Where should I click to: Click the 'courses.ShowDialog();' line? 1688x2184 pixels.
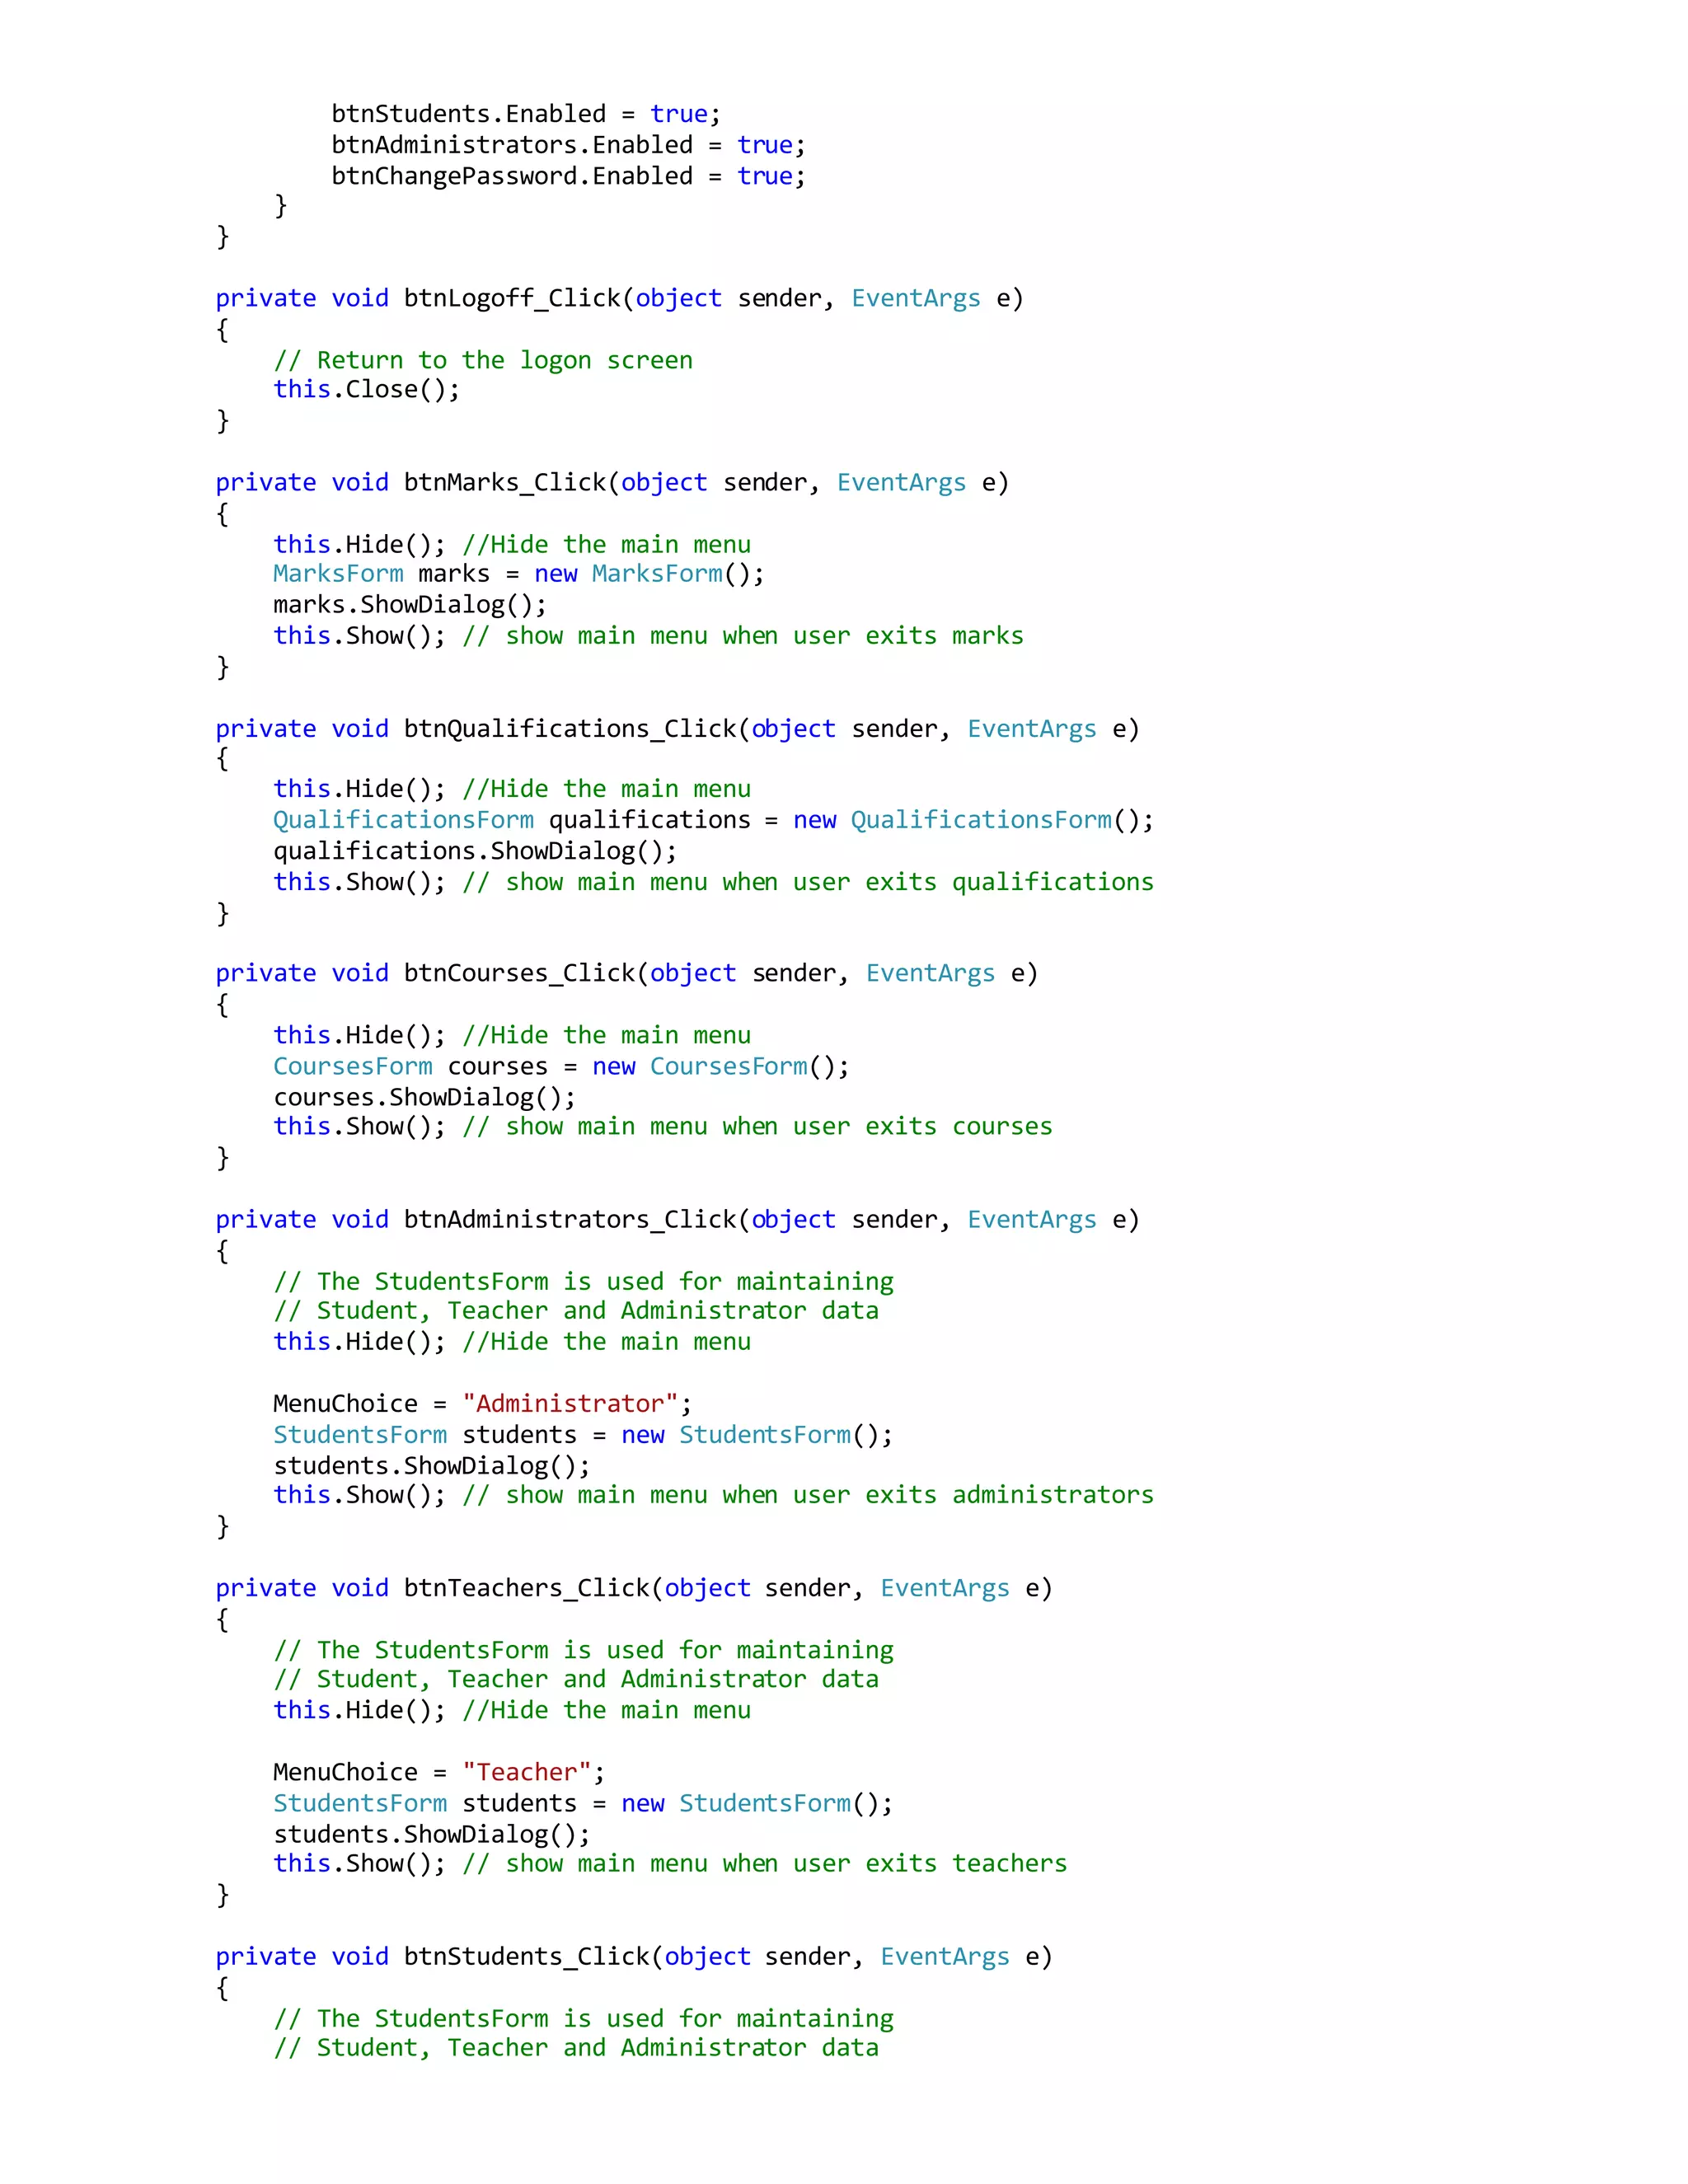pyautogui.click(x=425, y=1097)
